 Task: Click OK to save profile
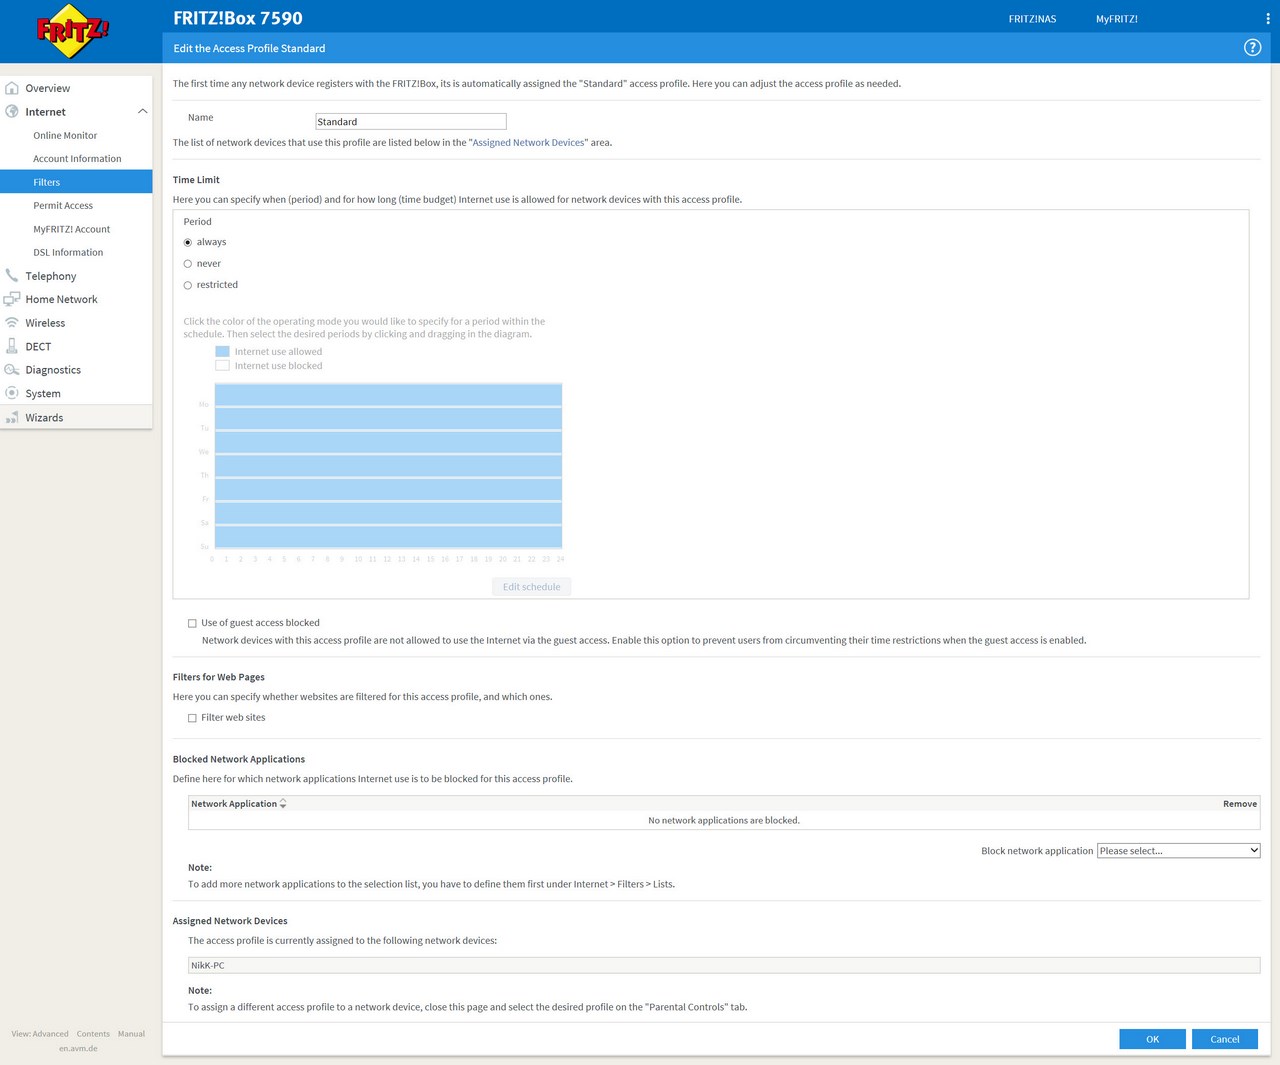(x=1152, y=1039)
